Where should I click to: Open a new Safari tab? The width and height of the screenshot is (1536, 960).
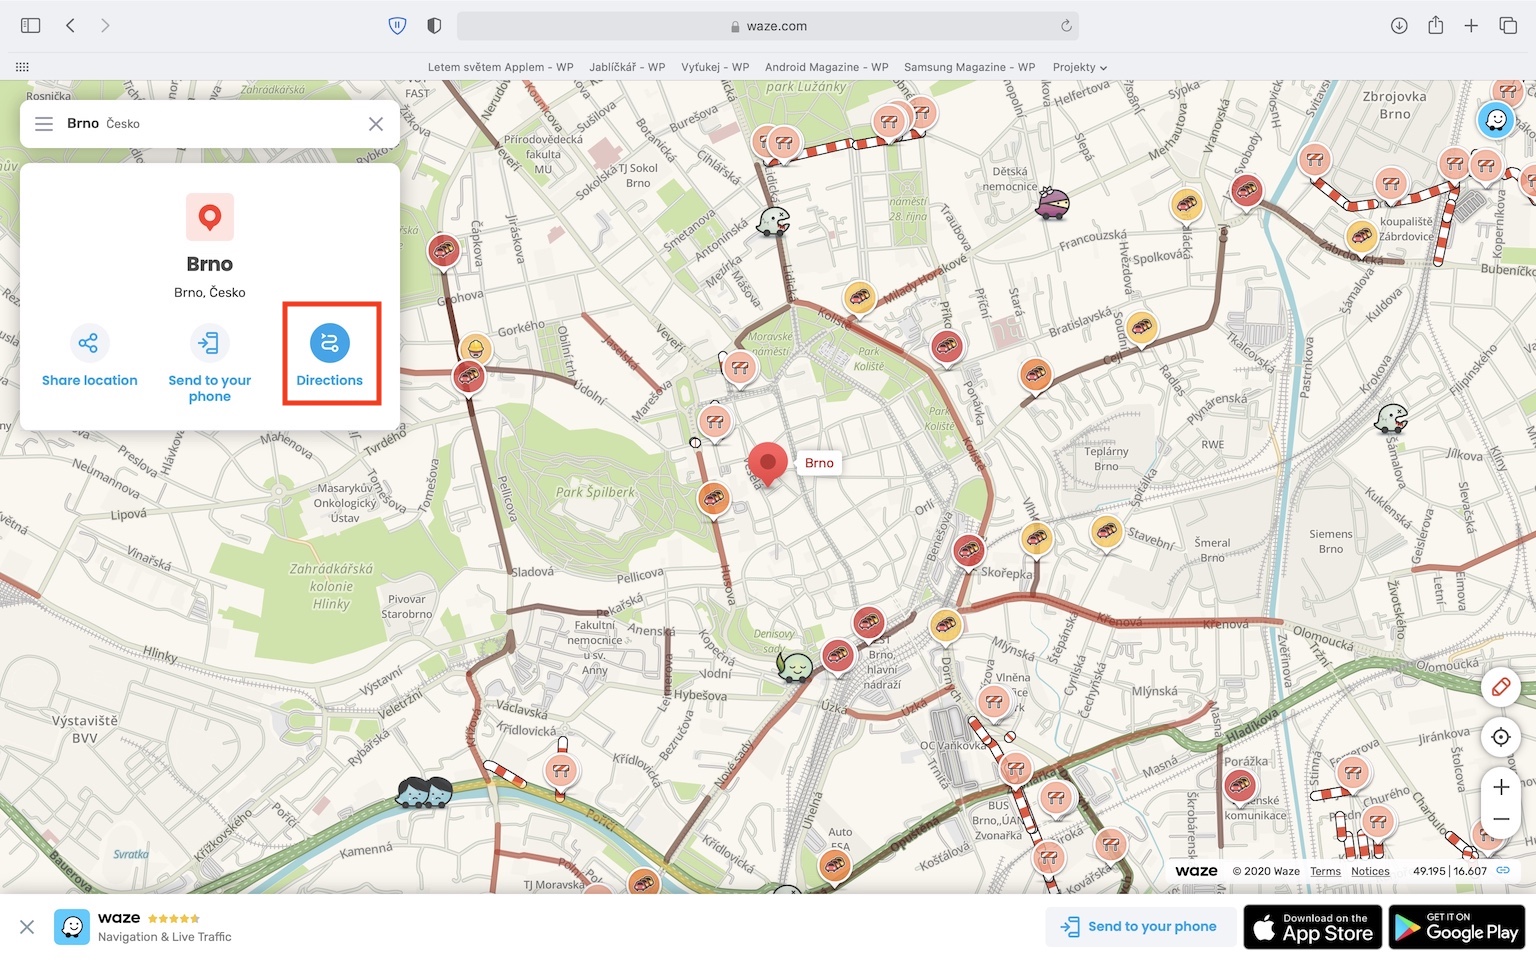(x=1471, y=26)
